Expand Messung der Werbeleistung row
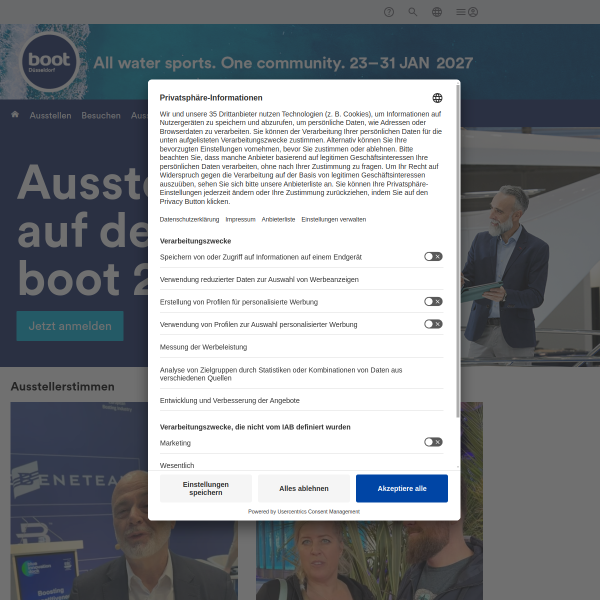The height and width of the screenshot is (600, 600). (302, 347)
